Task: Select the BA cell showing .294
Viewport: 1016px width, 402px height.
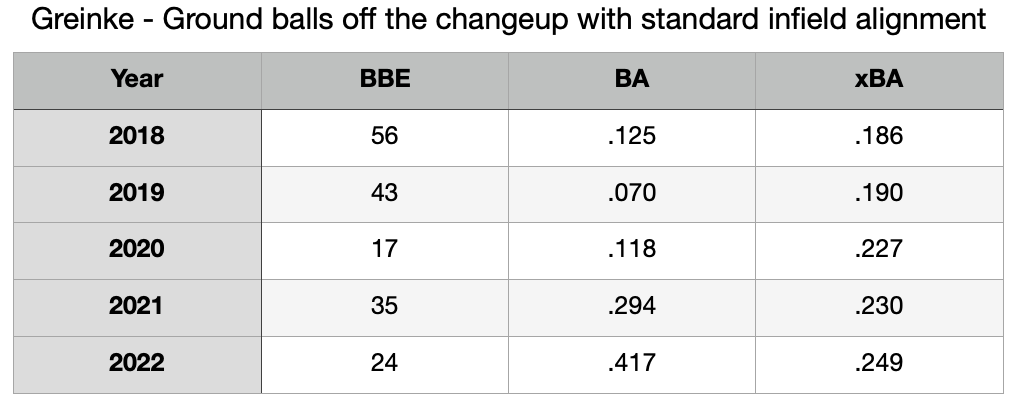Action: pos(631,307)
